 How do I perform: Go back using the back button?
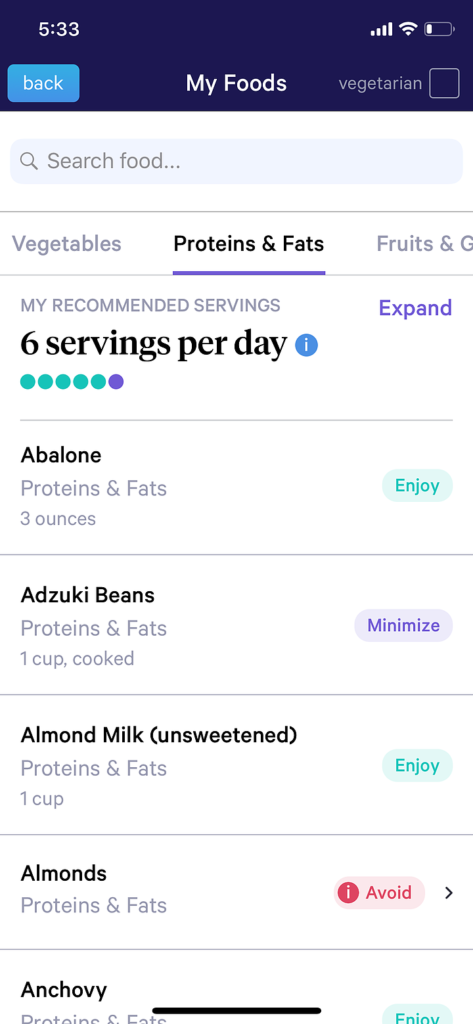tap(43, 83)
